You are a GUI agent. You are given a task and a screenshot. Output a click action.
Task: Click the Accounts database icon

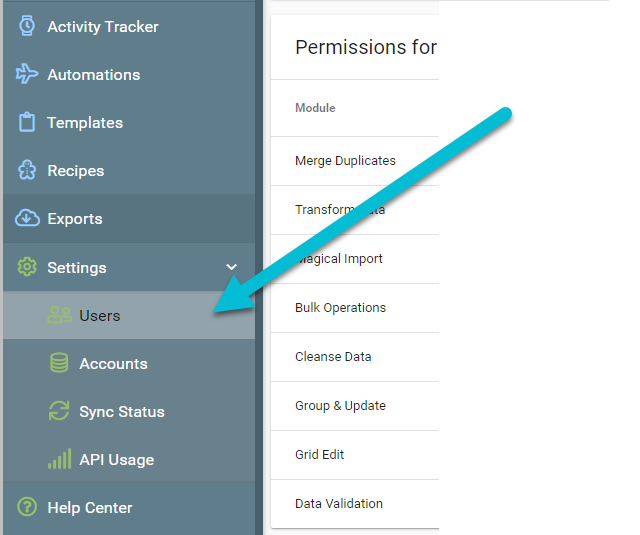pos(59,363)
